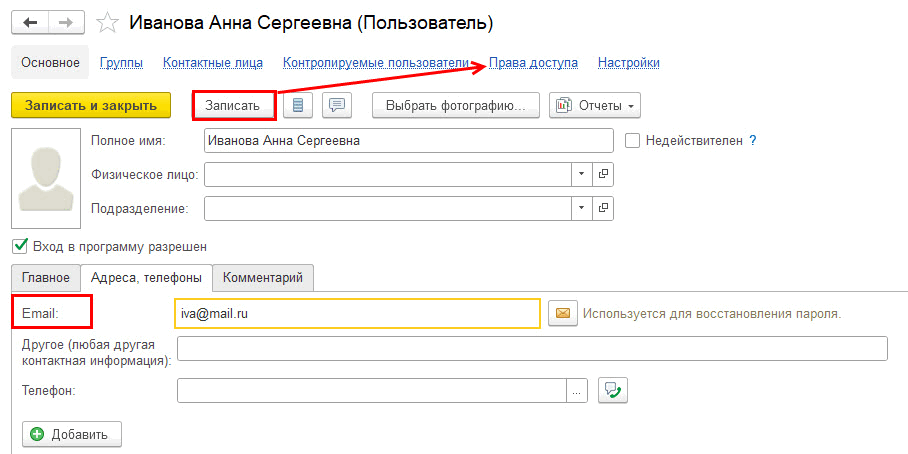Open the Подразделение record icon

point(603,208)
